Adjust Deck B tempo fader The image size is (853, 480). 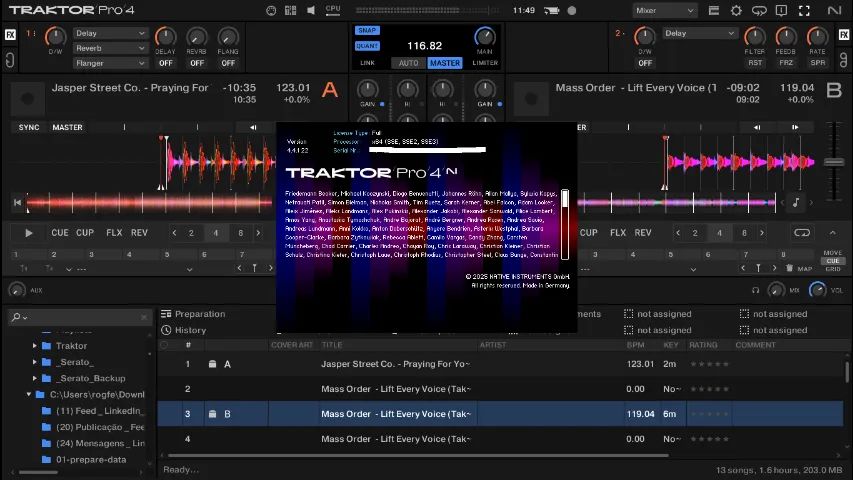834,162
